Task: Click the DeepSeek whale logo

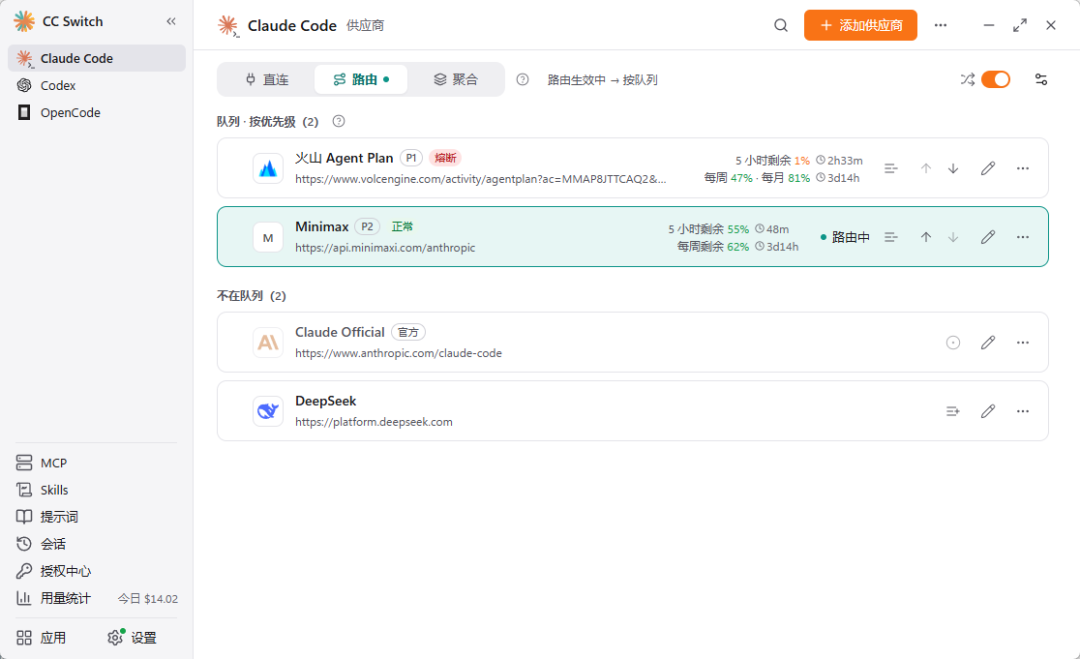Action: (x=268, y=411)
